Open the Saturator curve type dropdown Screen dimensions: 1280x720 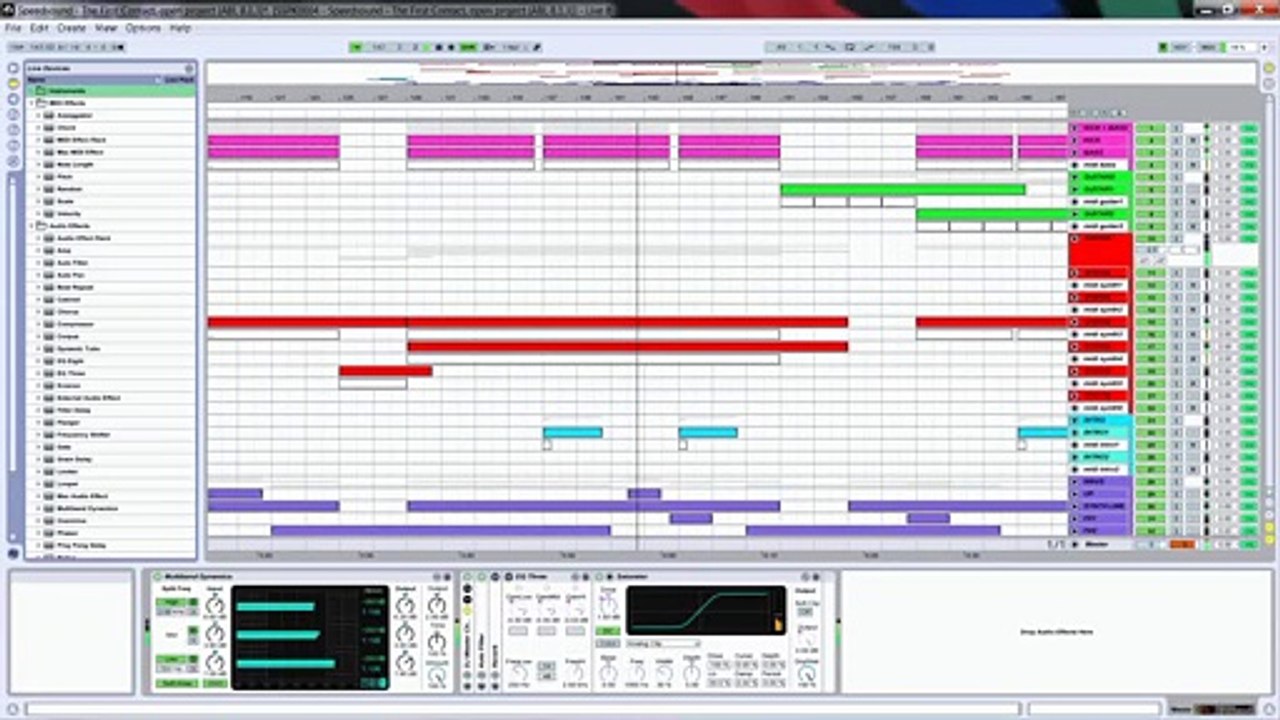[662, 644]
